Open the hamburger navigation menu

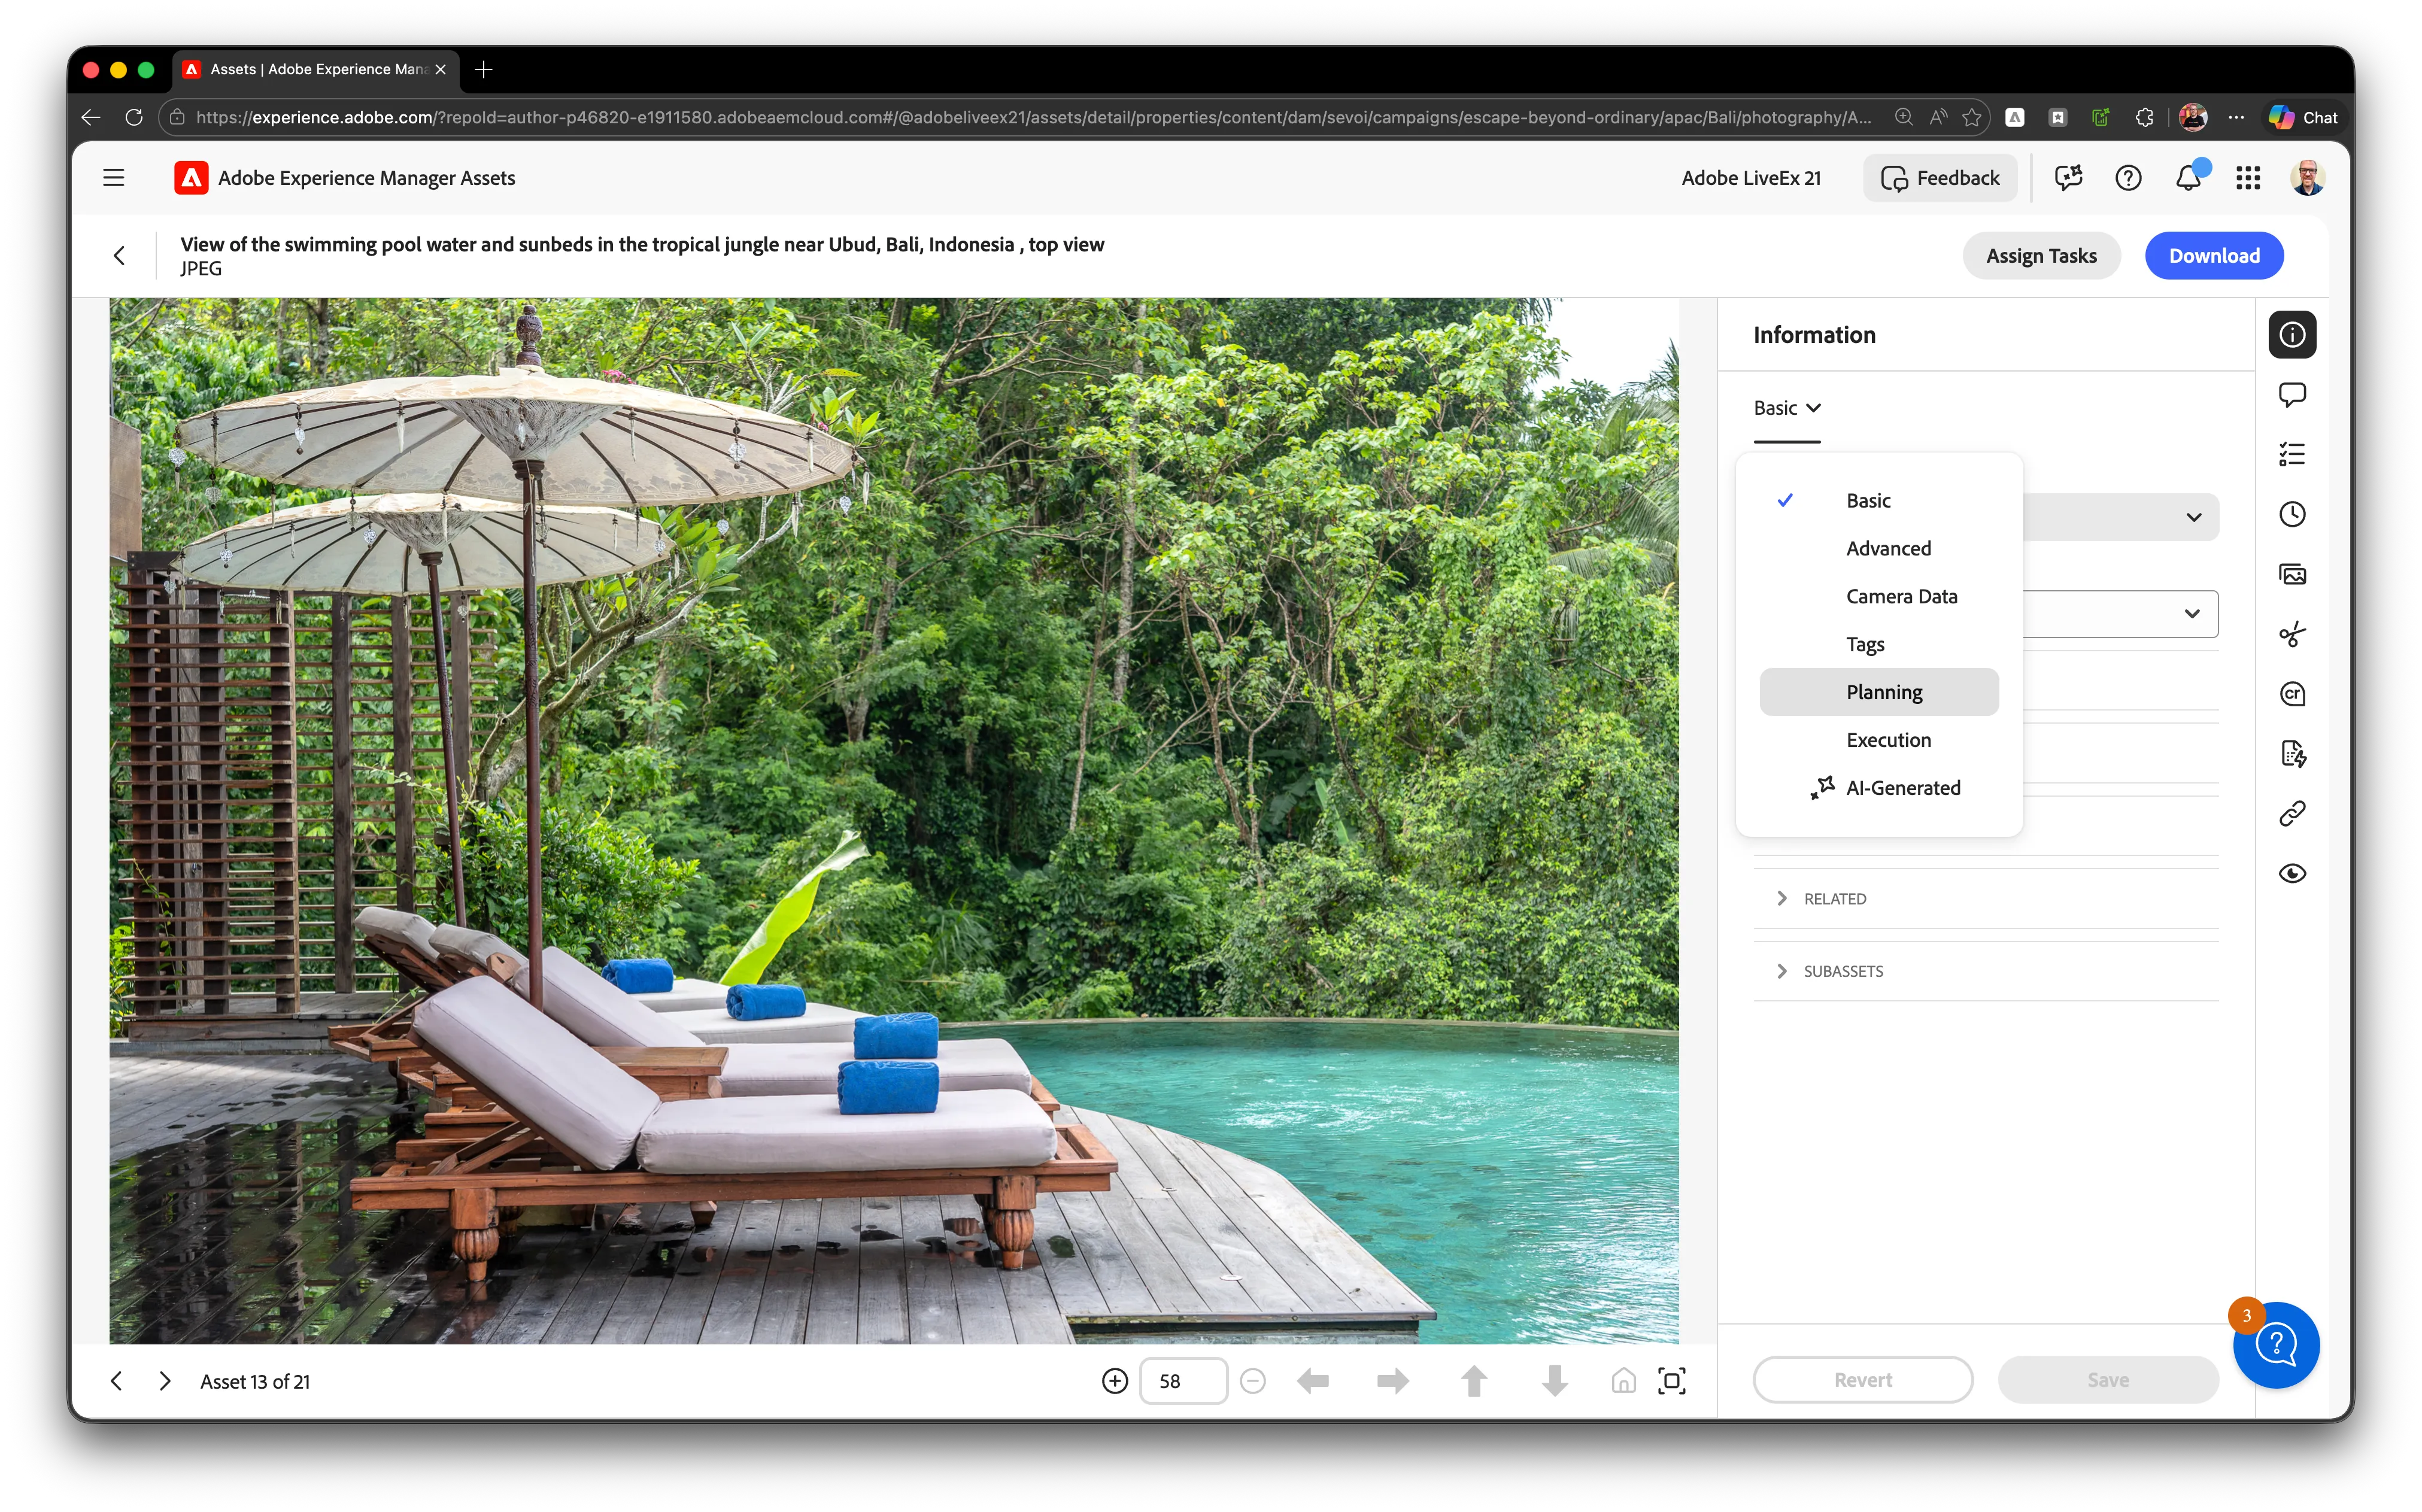(x=114, y=178)
